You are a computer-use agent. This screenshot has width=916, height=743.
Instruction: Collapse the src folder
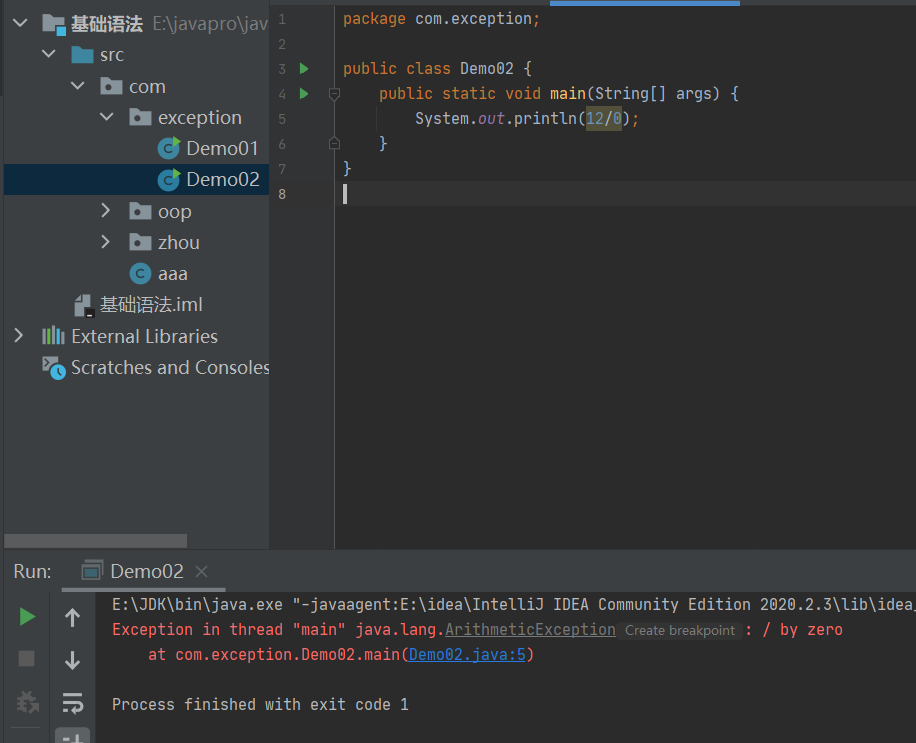pos(49,54)
